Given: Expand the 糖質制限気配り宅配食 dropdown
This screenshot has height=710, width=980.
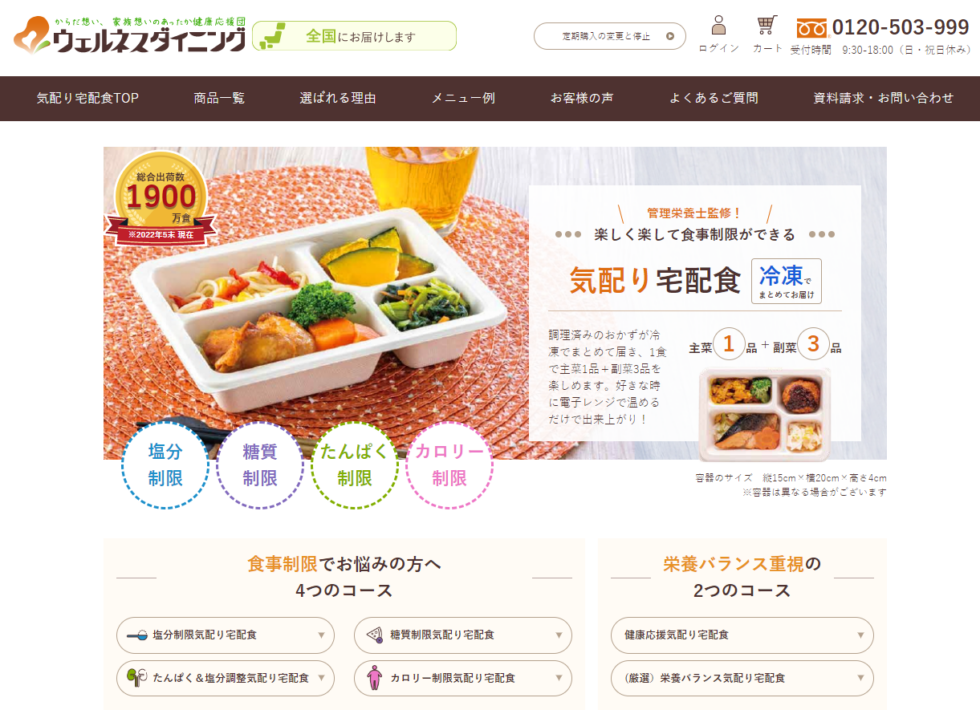Looking at the screenshot, I should tap(463, 635).
